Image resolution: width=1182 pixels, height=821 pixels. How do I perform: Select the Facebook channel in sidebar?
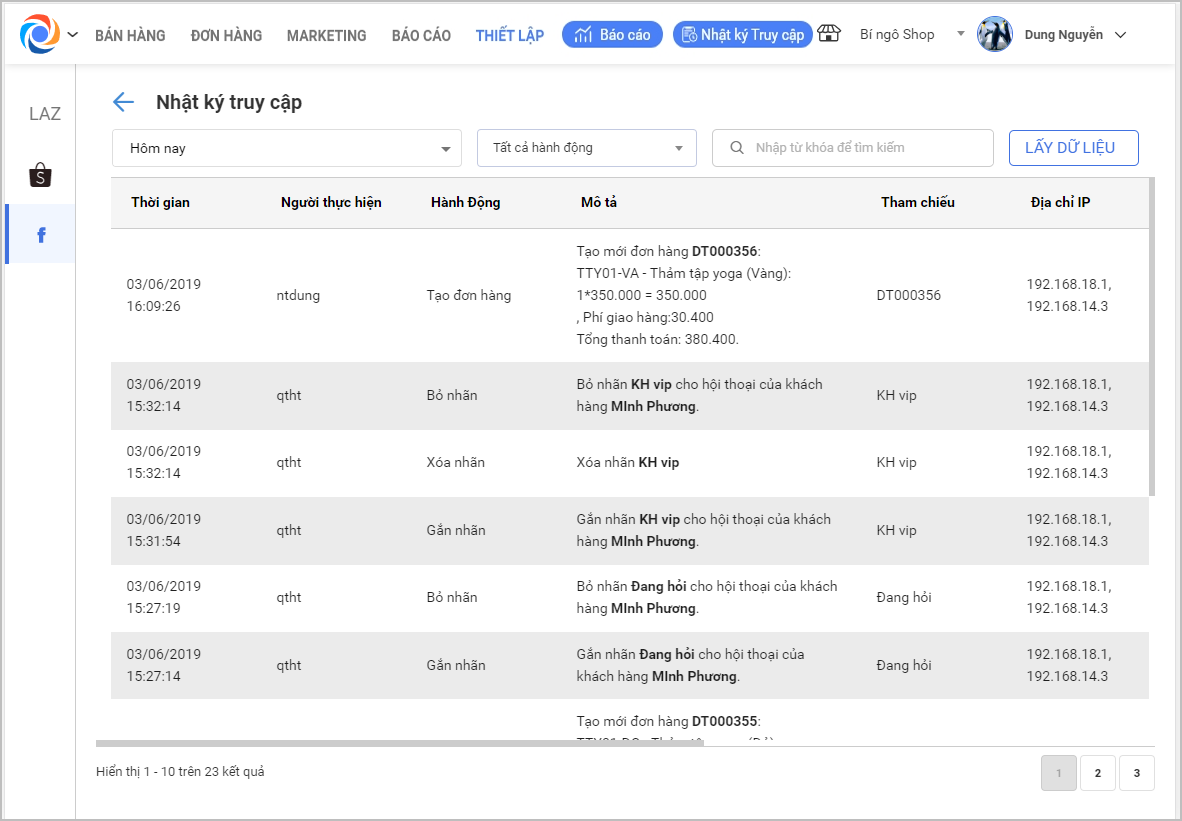pos(41,235)
